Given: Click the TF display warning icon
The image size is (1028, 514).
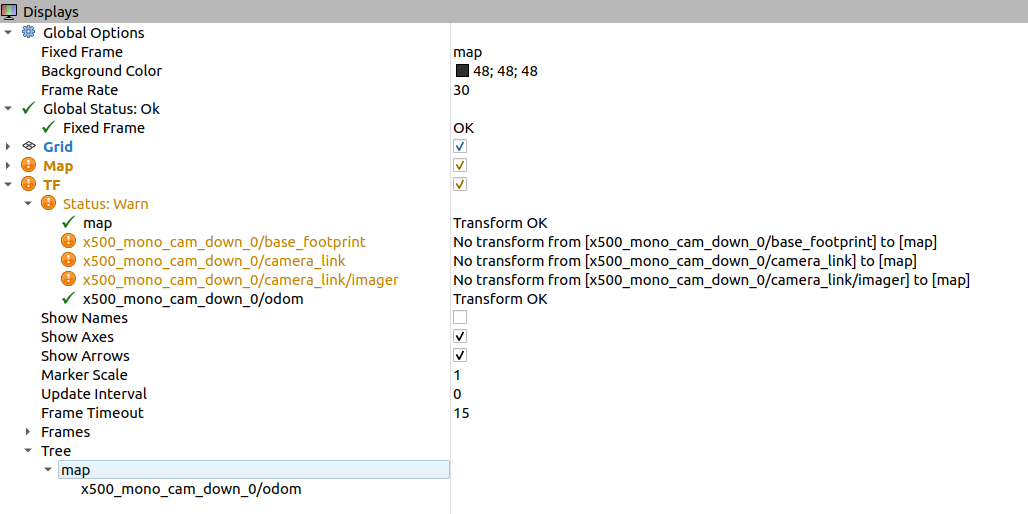Looking at the screenshot, I should 28,185.
